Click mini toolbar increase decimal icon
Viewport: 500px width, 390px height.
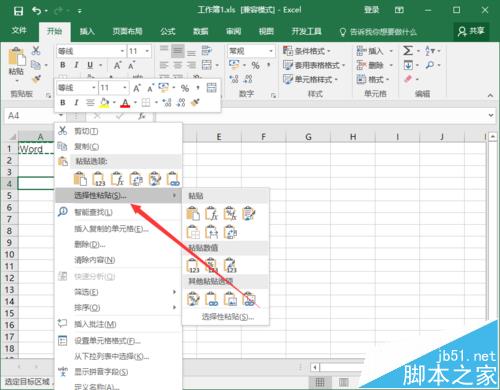tap(167, 102)
